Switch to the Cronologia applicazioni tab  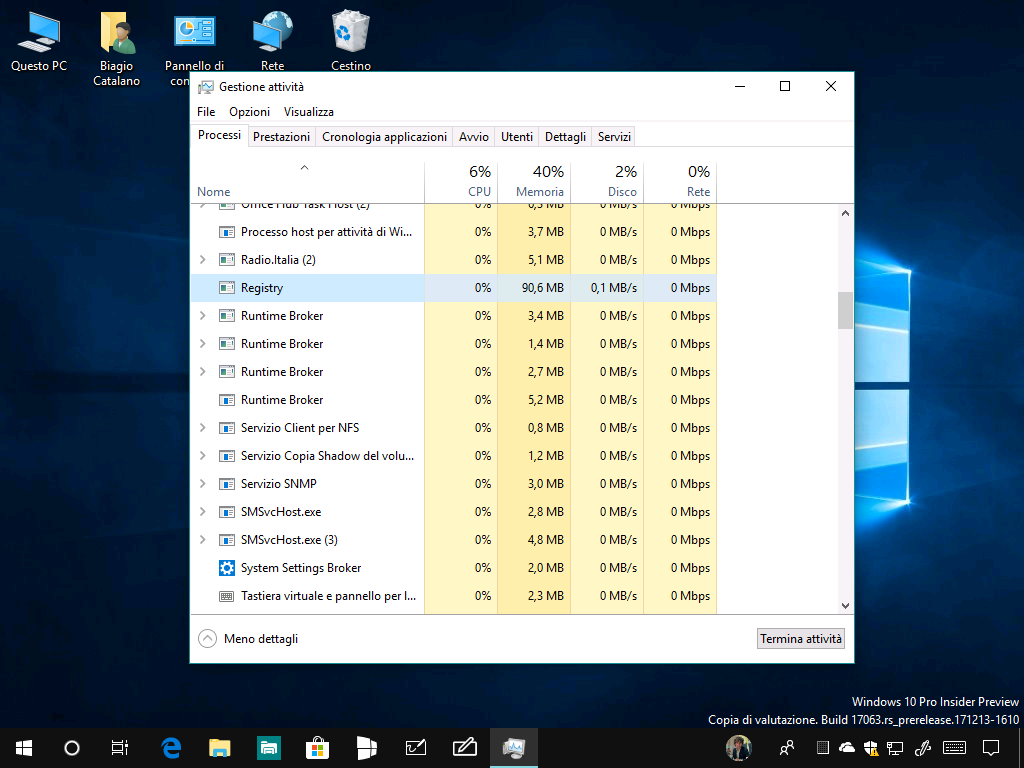coord(385,137)
